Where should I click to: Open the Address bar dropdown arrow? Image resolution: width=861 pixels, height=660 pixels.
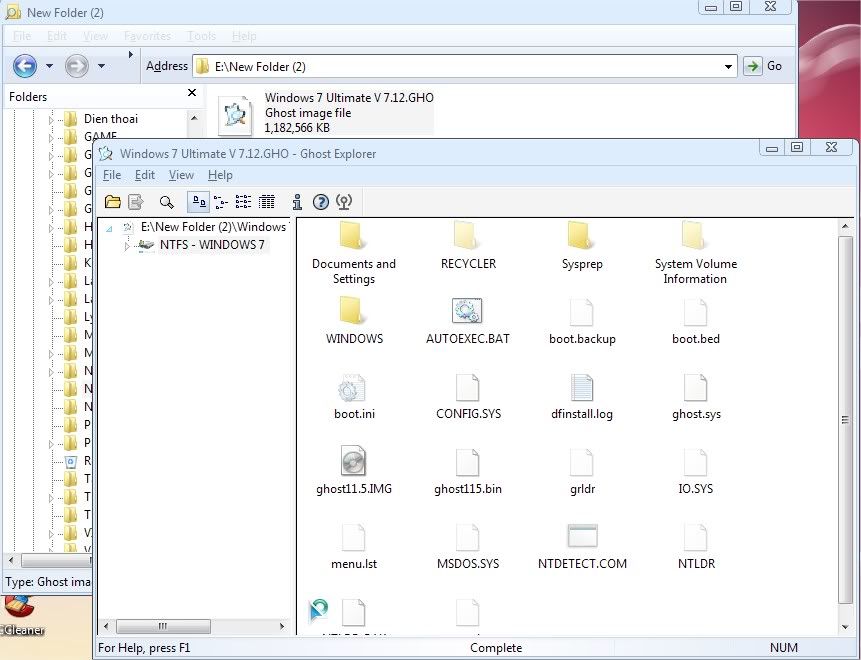[728, 66]
